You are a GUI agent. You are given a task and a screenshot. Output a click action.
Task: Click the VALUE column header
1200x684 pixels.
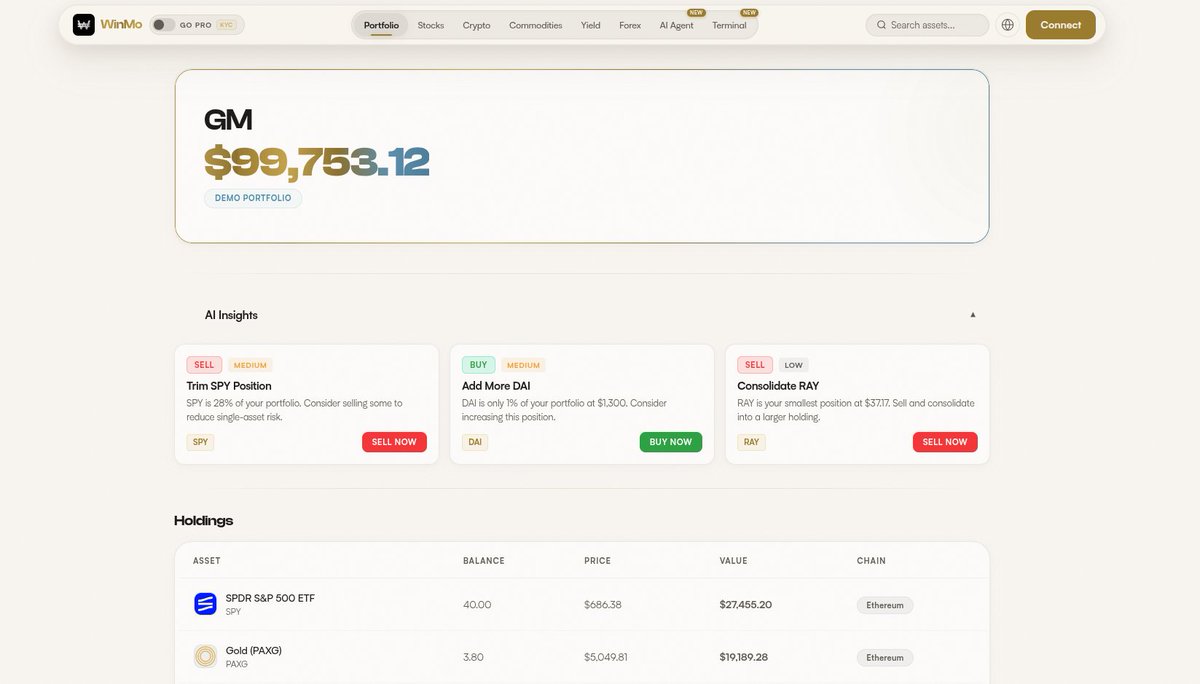pyautogui.click(x=733, y=561)
